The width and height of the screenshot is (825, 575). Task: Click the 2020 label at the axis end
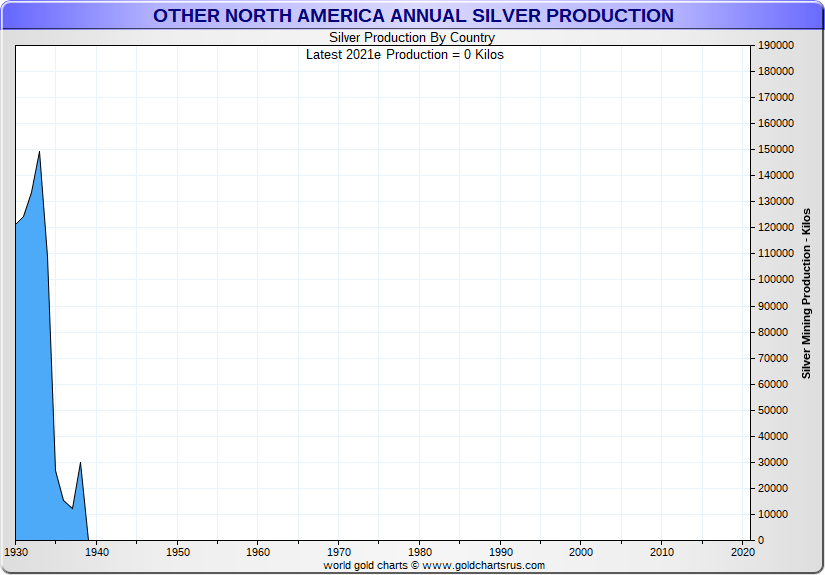point(742,551)
